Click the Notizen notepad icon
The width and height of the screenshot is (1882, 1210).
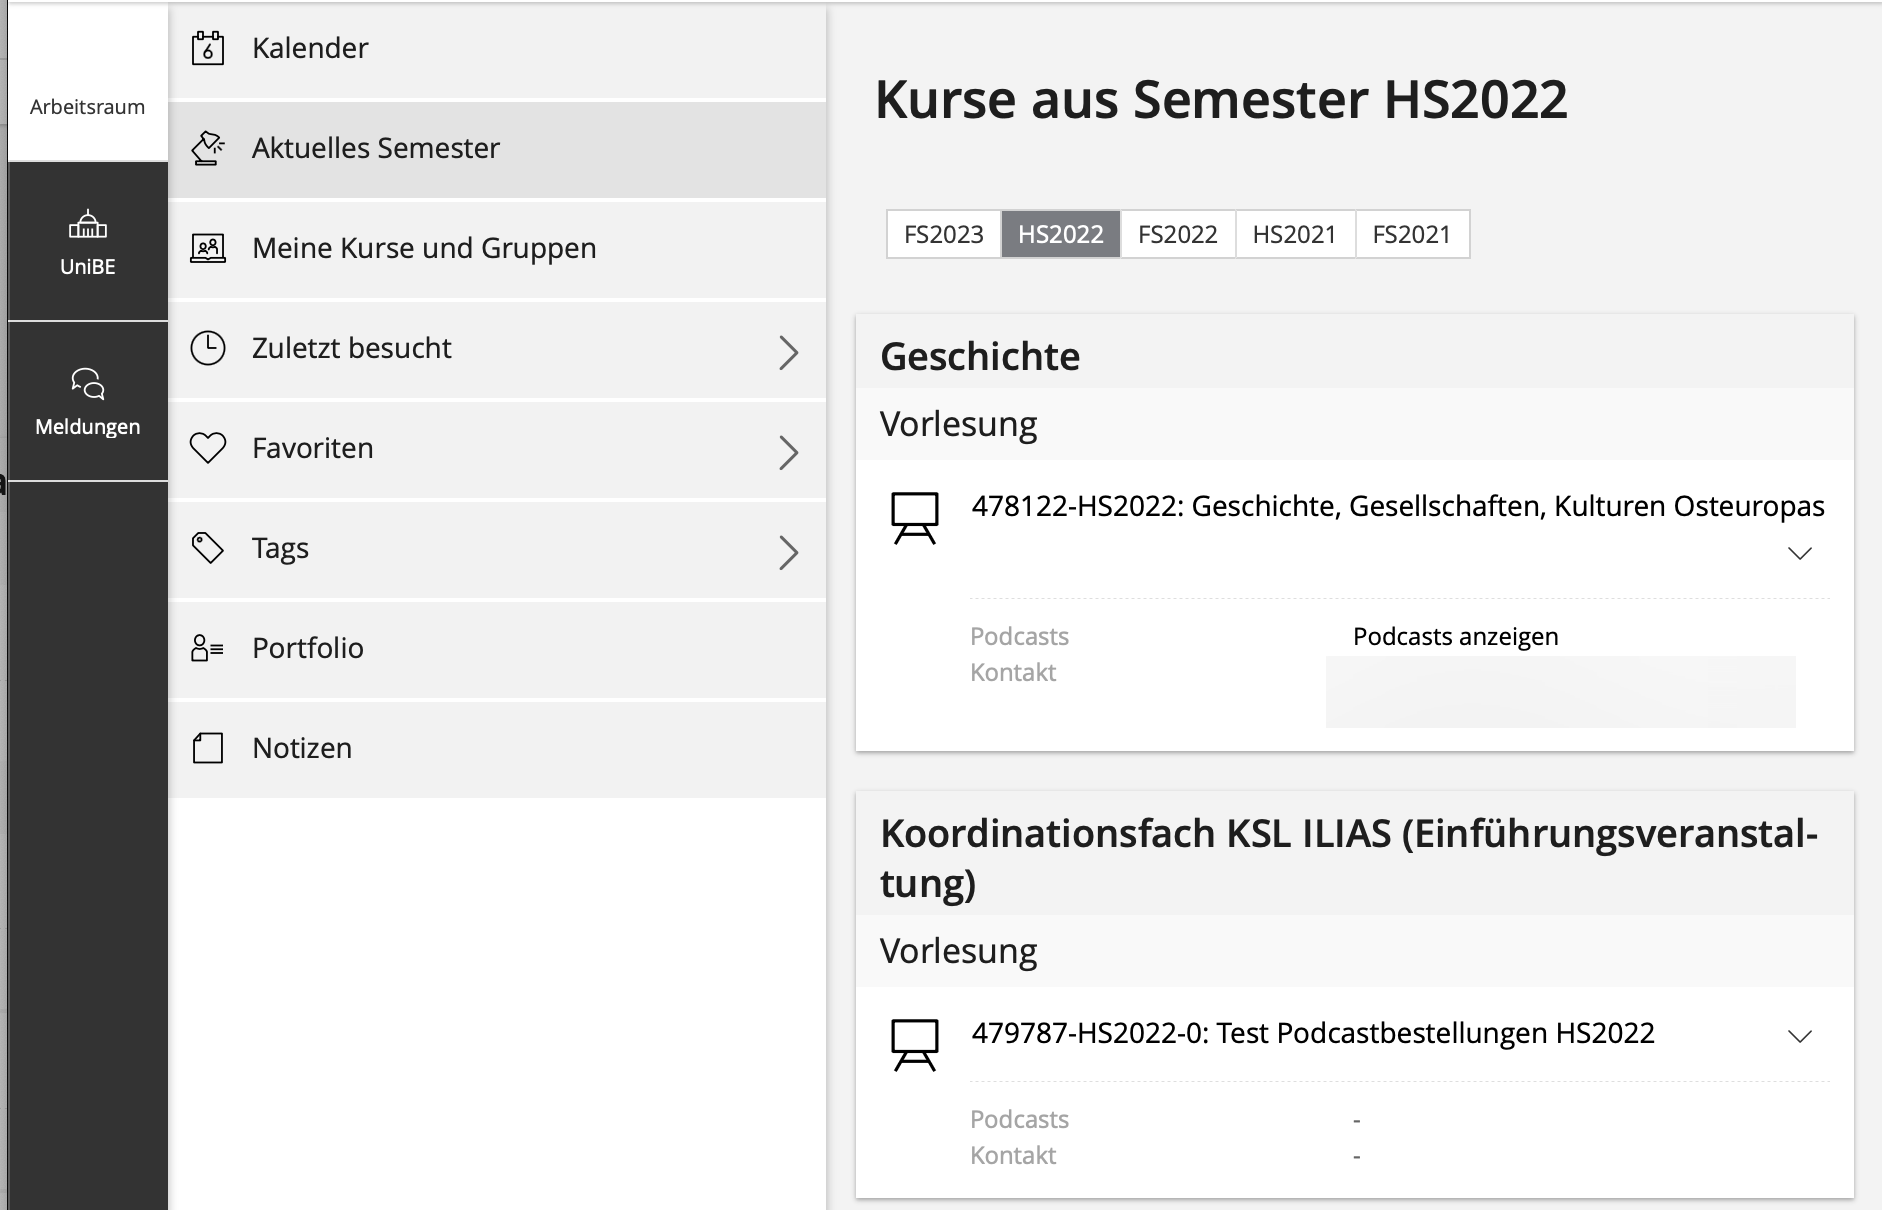pos(208,748)
